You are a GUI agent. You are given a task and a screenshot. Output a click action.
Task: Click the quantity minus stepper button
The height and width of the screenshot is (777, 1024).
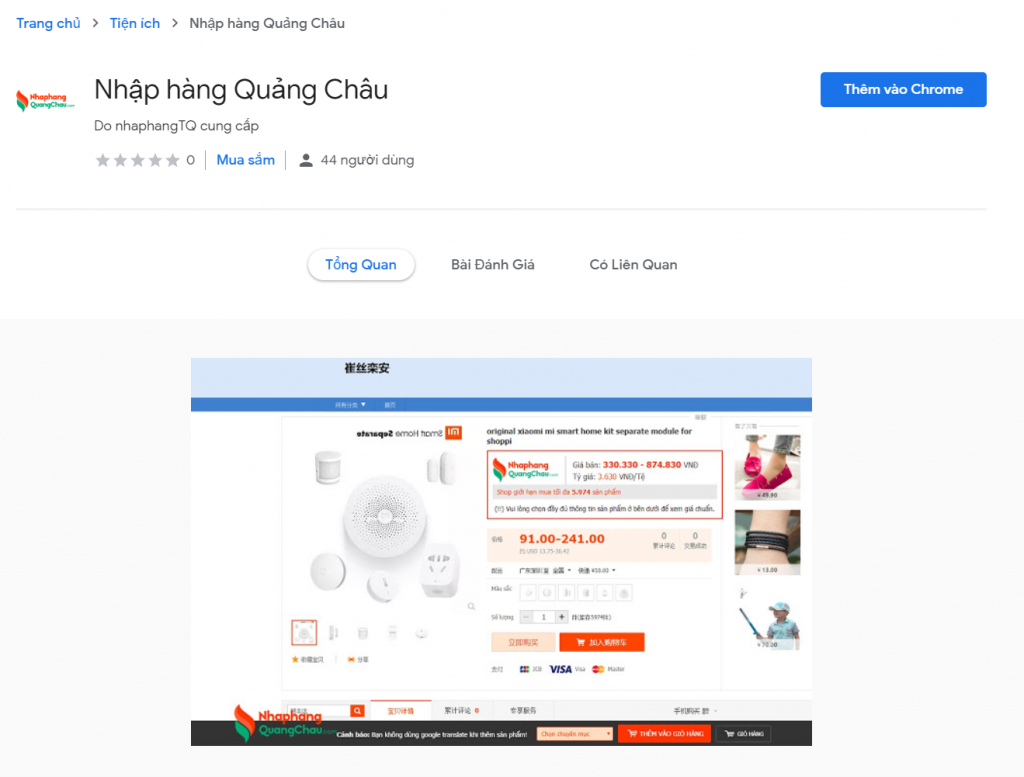pos(526,617)
